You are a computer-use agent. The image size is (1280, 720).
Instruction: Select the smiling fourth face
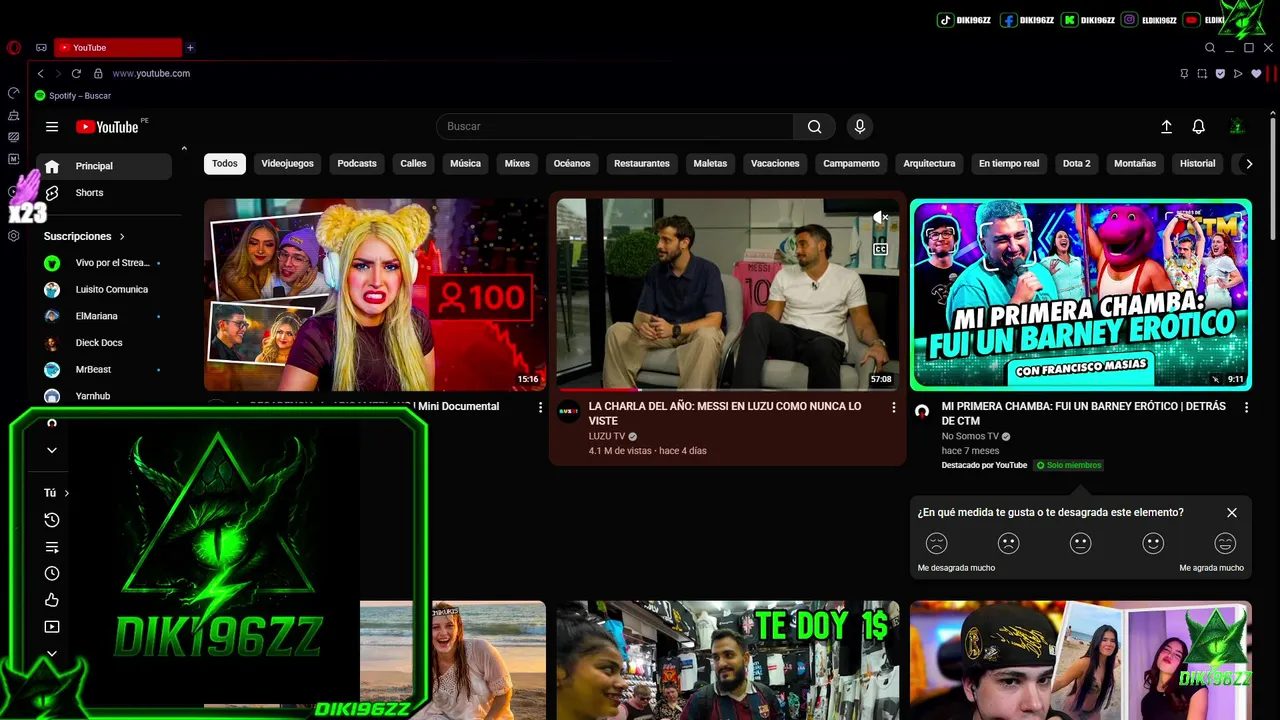point(1153,543)
